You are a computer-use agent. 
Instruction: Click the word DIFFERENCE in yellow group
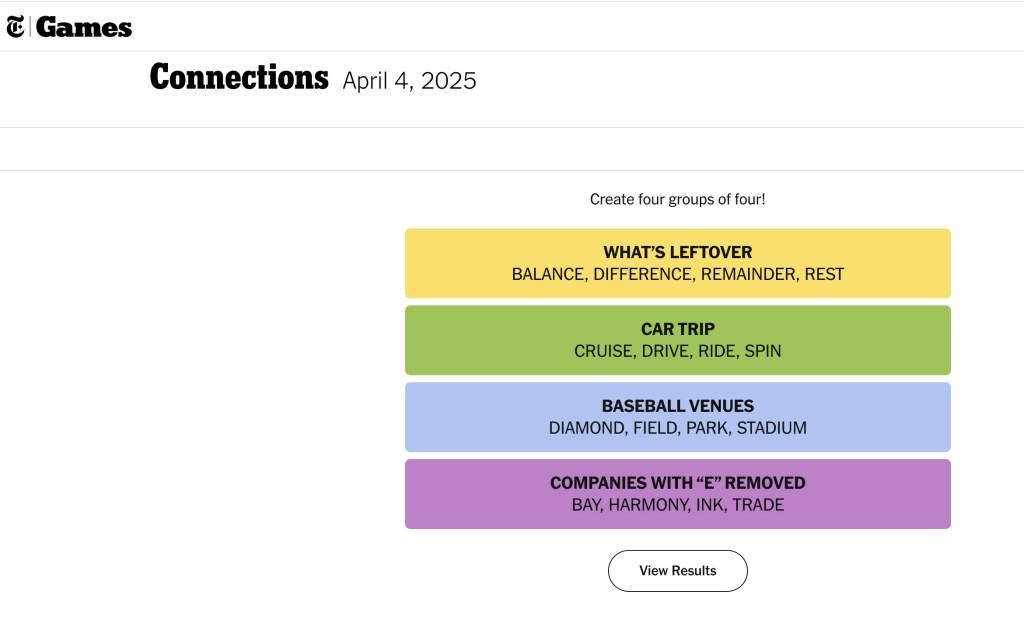[x=642, y=274]
